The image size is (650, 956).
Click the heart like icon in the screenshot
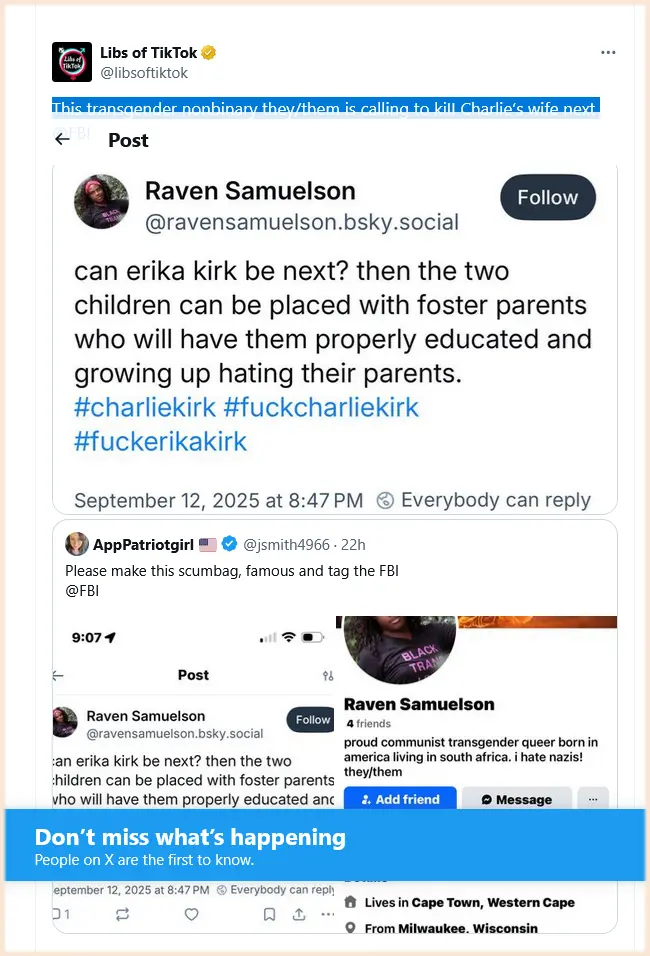[191, 914]
